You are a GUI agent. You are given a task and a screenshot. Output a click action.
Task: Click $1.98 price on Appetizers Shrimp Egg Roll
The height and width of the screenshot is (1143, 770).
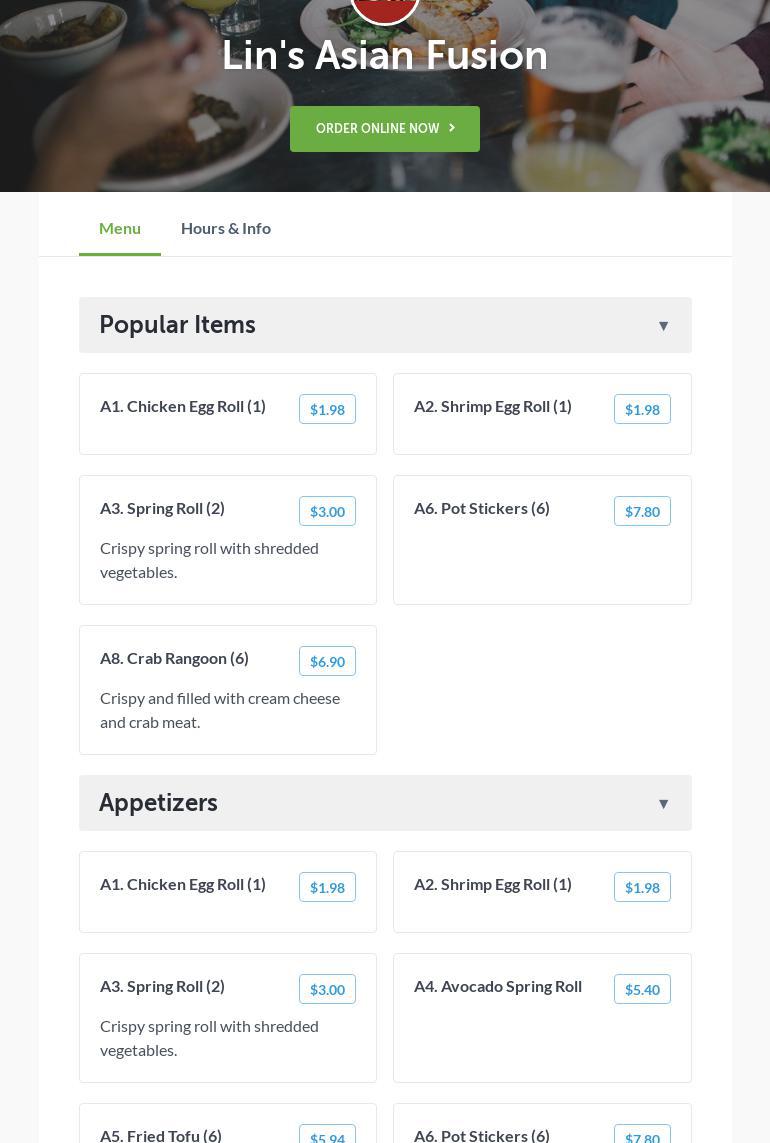pyautogui.click(x=642, y=887)
